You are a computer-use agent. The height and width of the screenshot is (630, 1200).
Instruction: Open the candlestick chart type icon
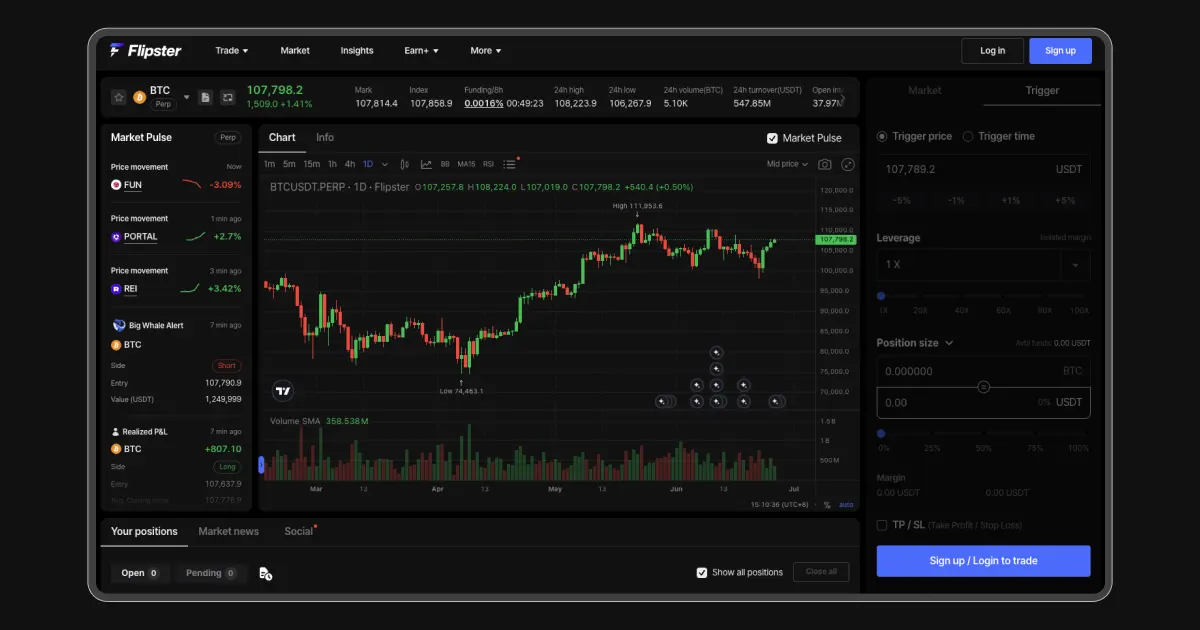(404, 164)
